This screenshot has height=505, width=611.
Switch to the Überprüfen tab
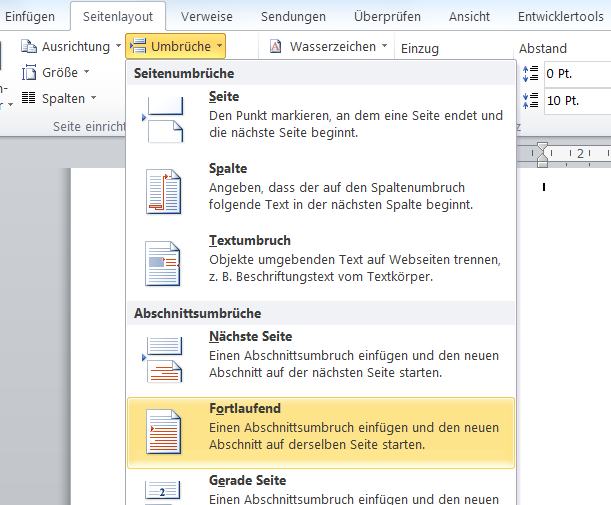coord(387,17)
